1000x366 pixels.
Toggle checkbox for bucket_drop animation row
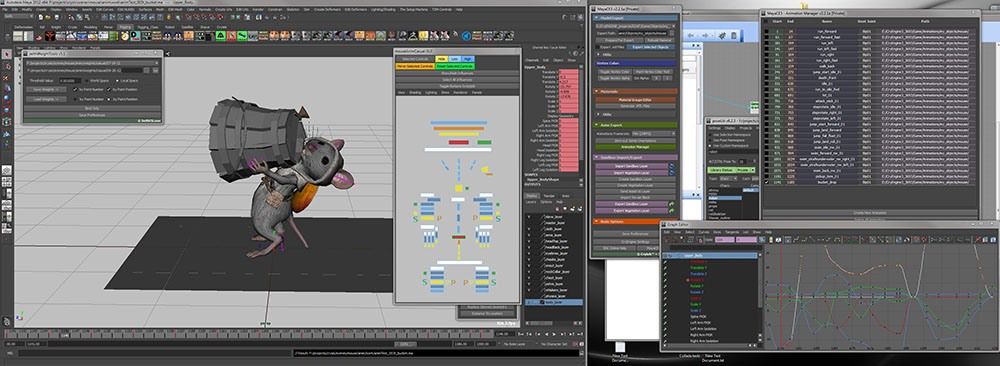[766, 182]
